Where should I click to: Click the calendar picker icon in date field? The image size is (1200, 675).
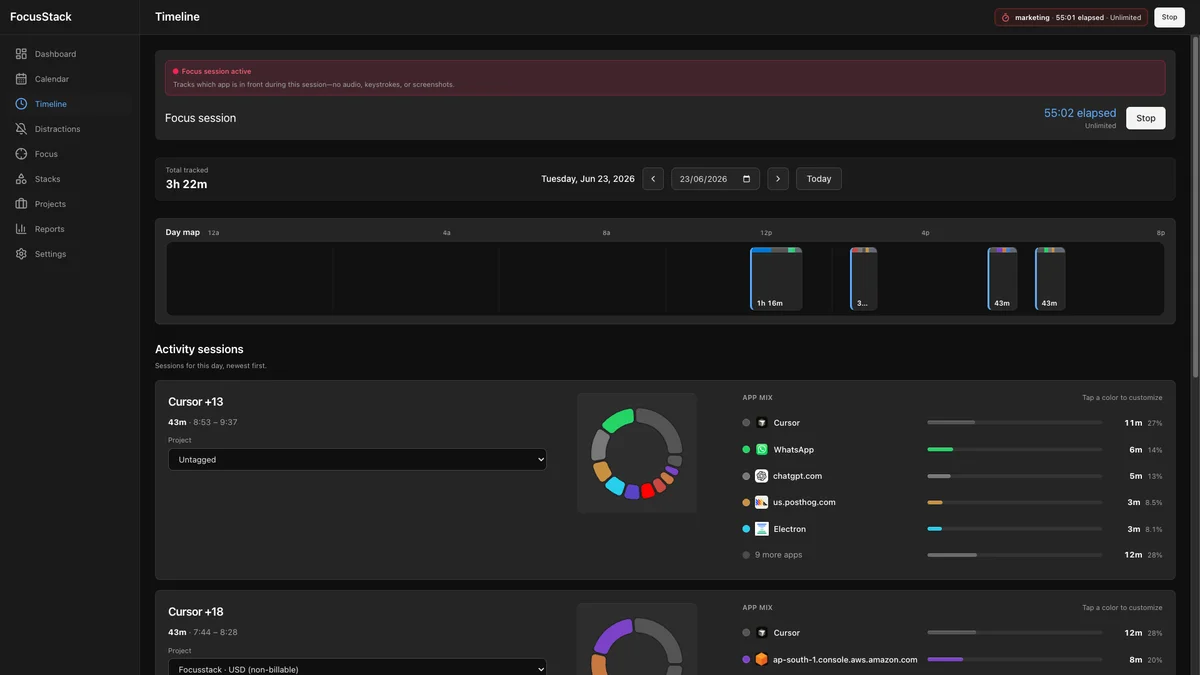pyautogui.click(x=745, y=179)
